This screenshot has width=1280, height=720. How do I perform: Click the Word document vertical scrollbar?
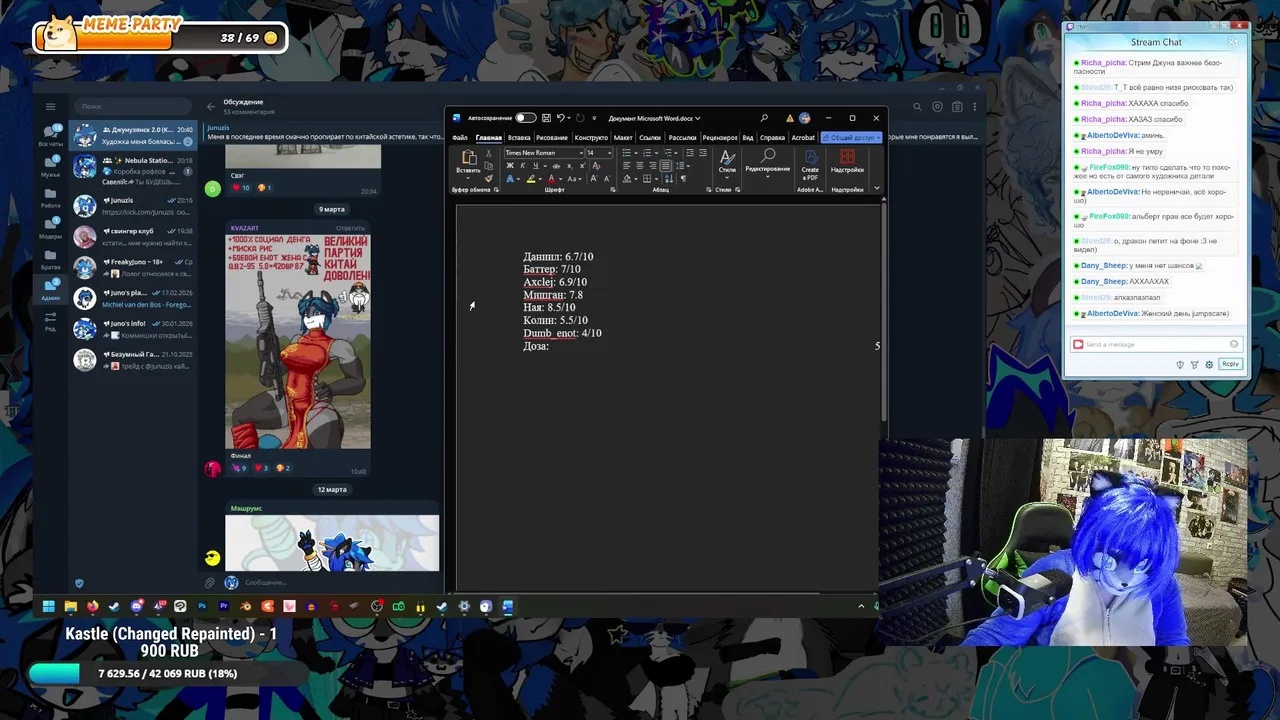[883, 310]
